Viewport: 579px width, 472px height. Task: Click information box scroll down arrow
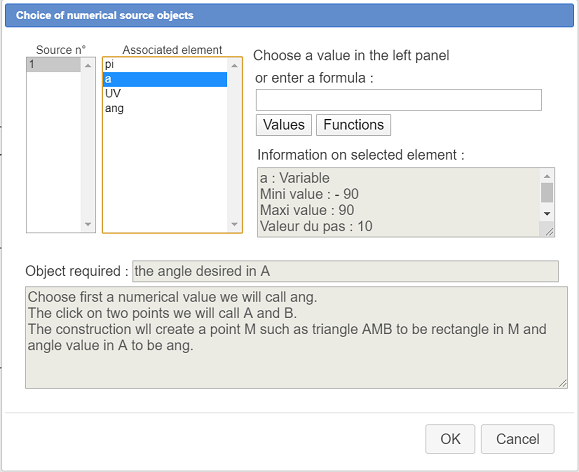point(547,213)
